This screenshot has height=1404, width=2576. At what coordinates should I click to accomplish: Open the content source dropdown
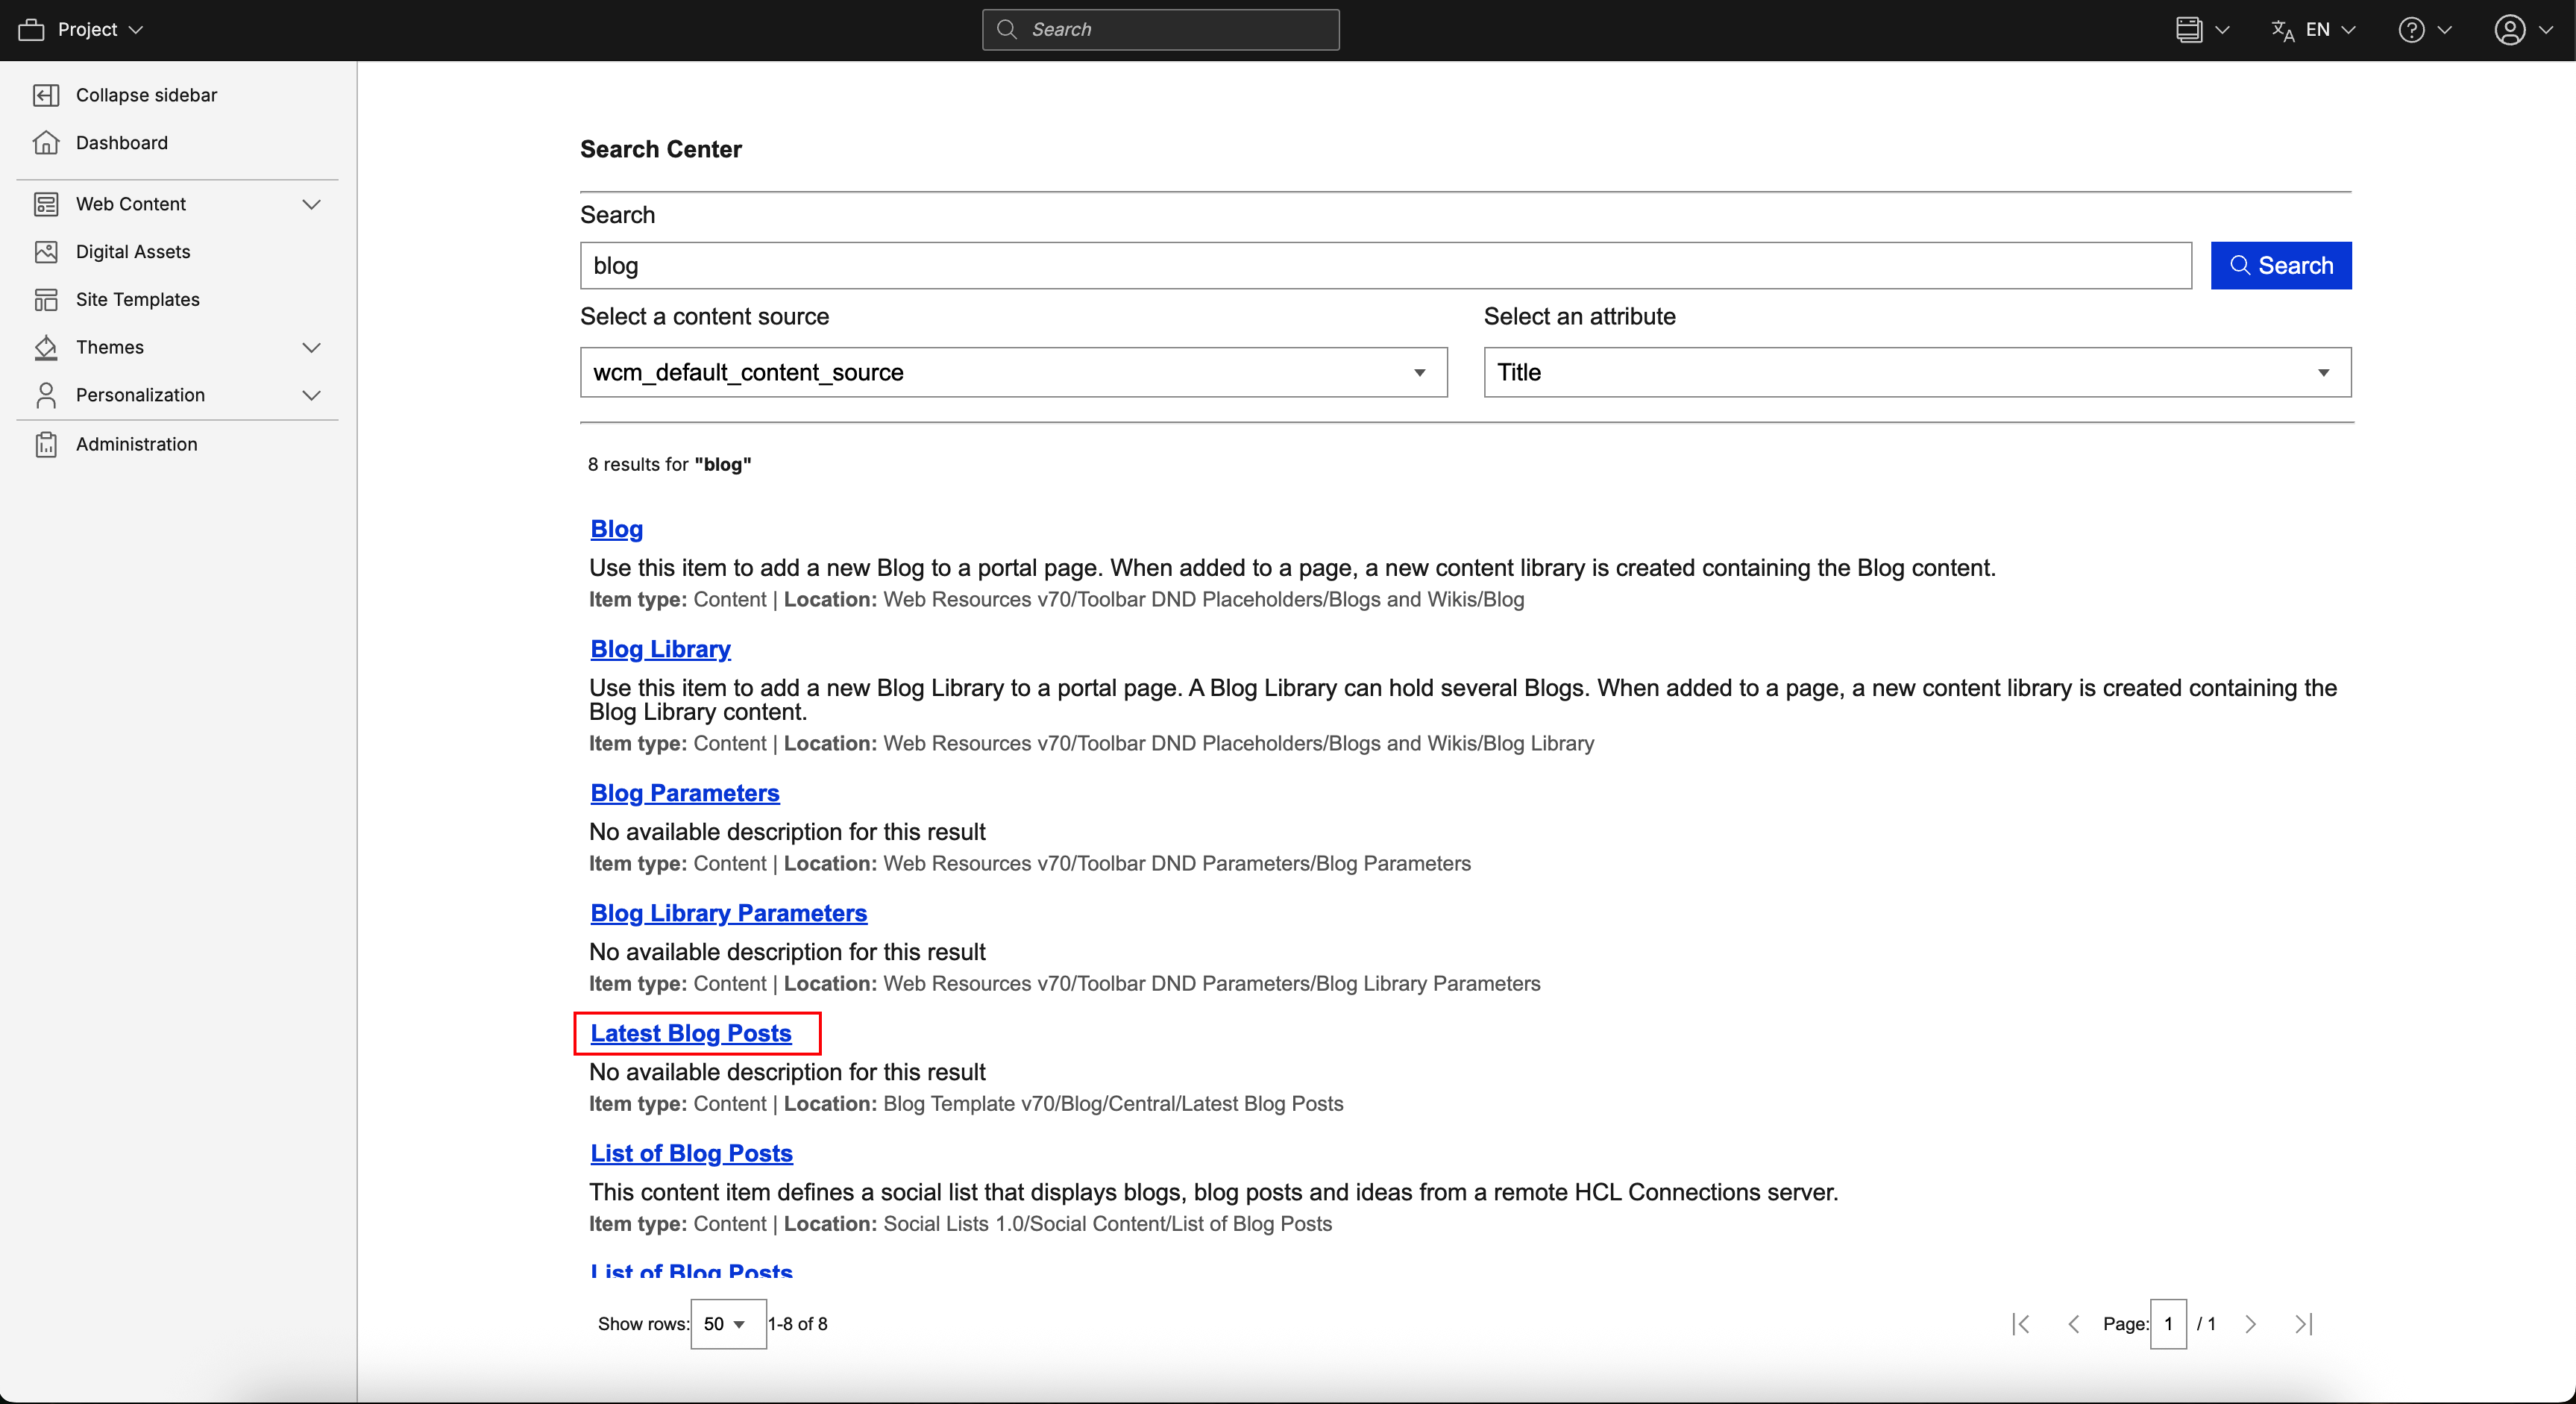1013,372
